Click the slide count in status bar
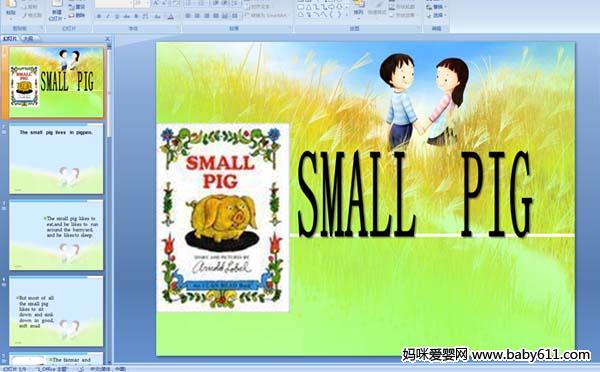Screen dimensions: 600x372 [15, 369]
